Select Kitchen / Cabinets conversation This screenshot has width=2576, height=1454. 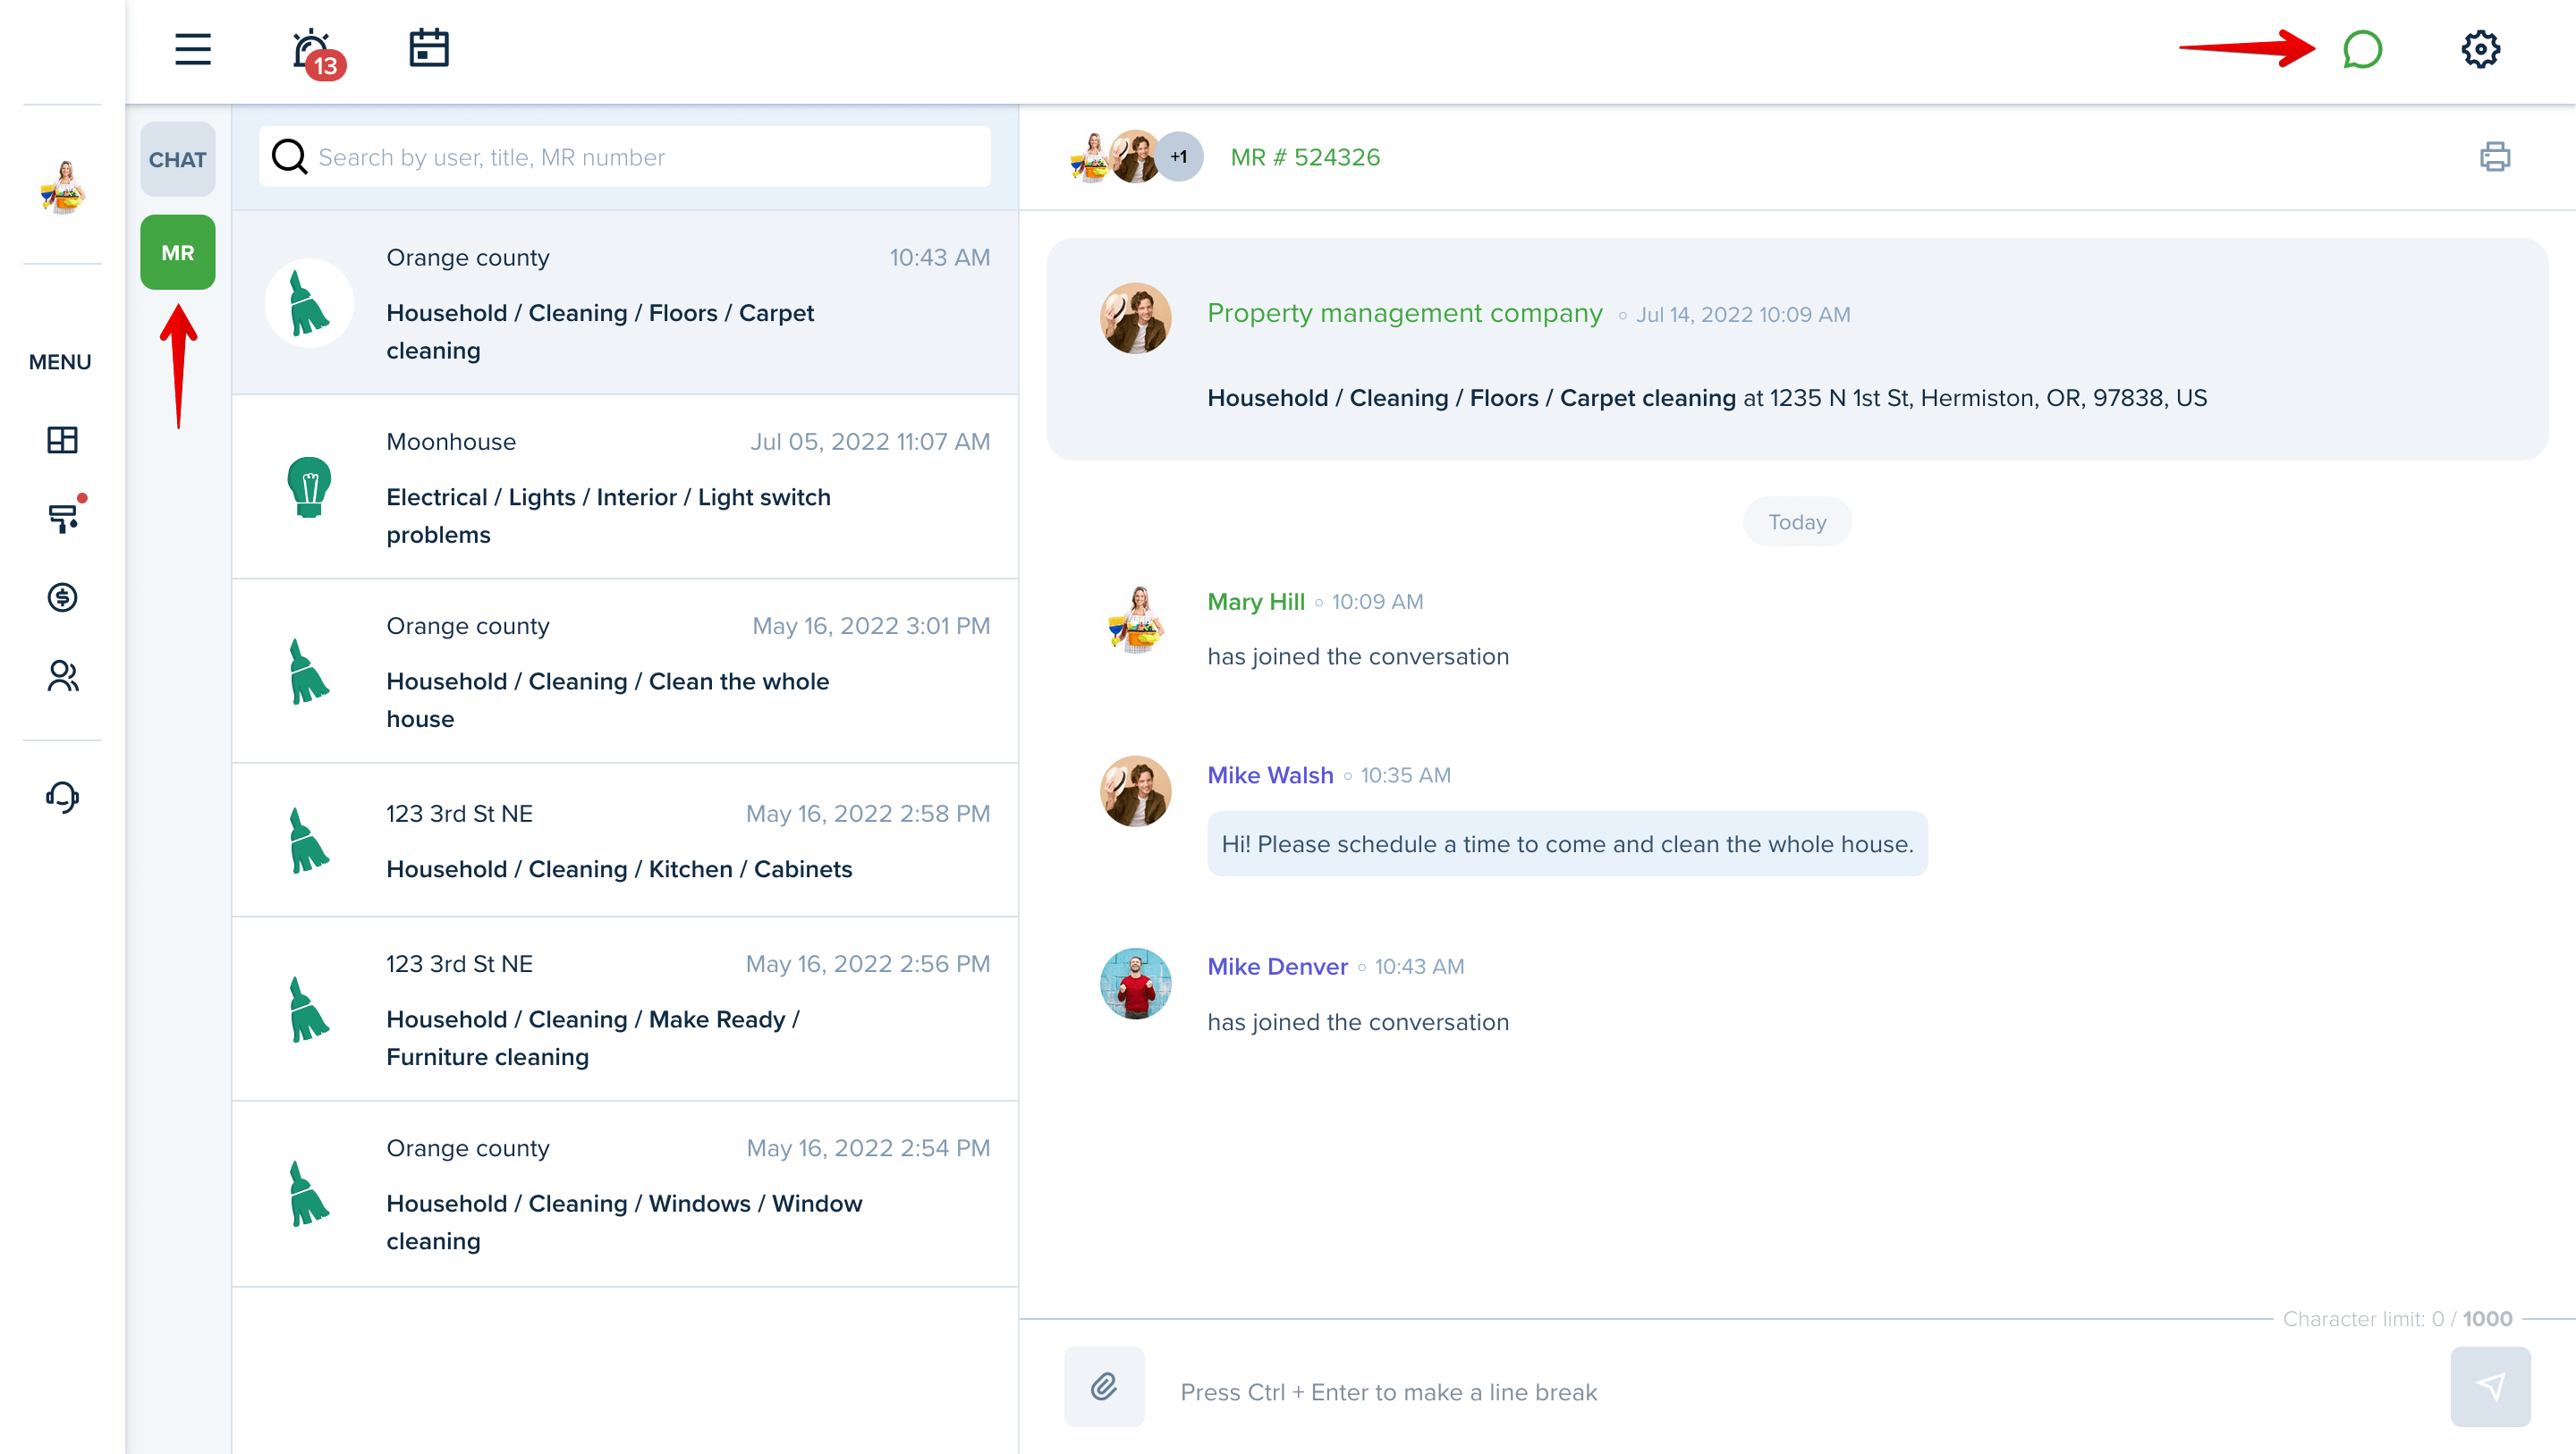pos(625,840)
